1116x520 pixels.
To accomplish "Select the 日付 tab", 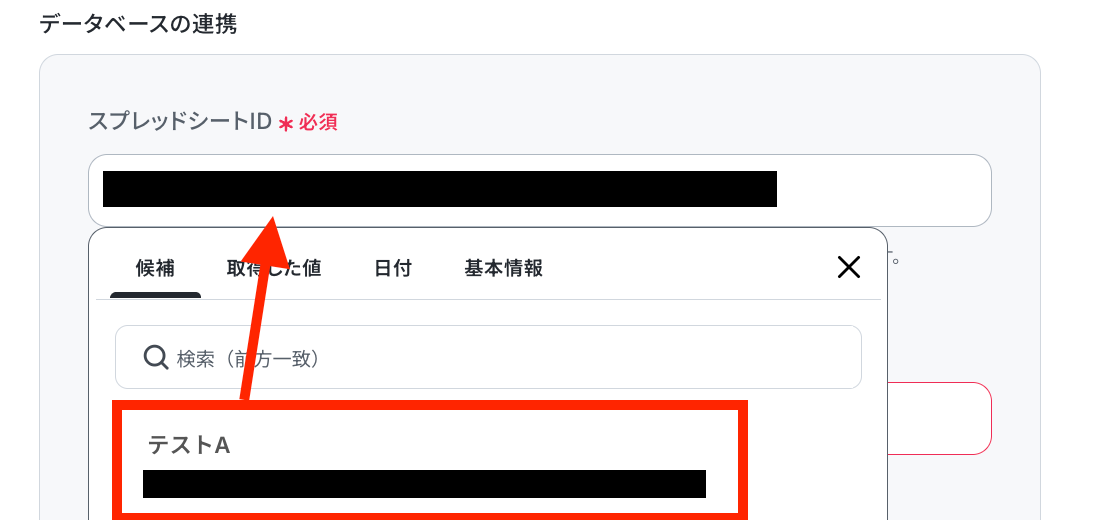I will (393, 268).
